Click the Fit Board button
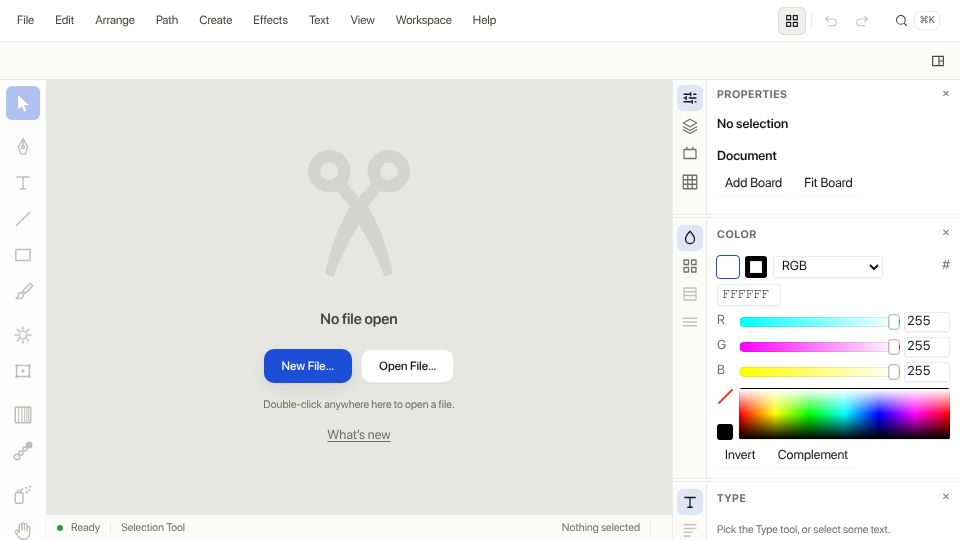960x540 pixels. [828, 183]
